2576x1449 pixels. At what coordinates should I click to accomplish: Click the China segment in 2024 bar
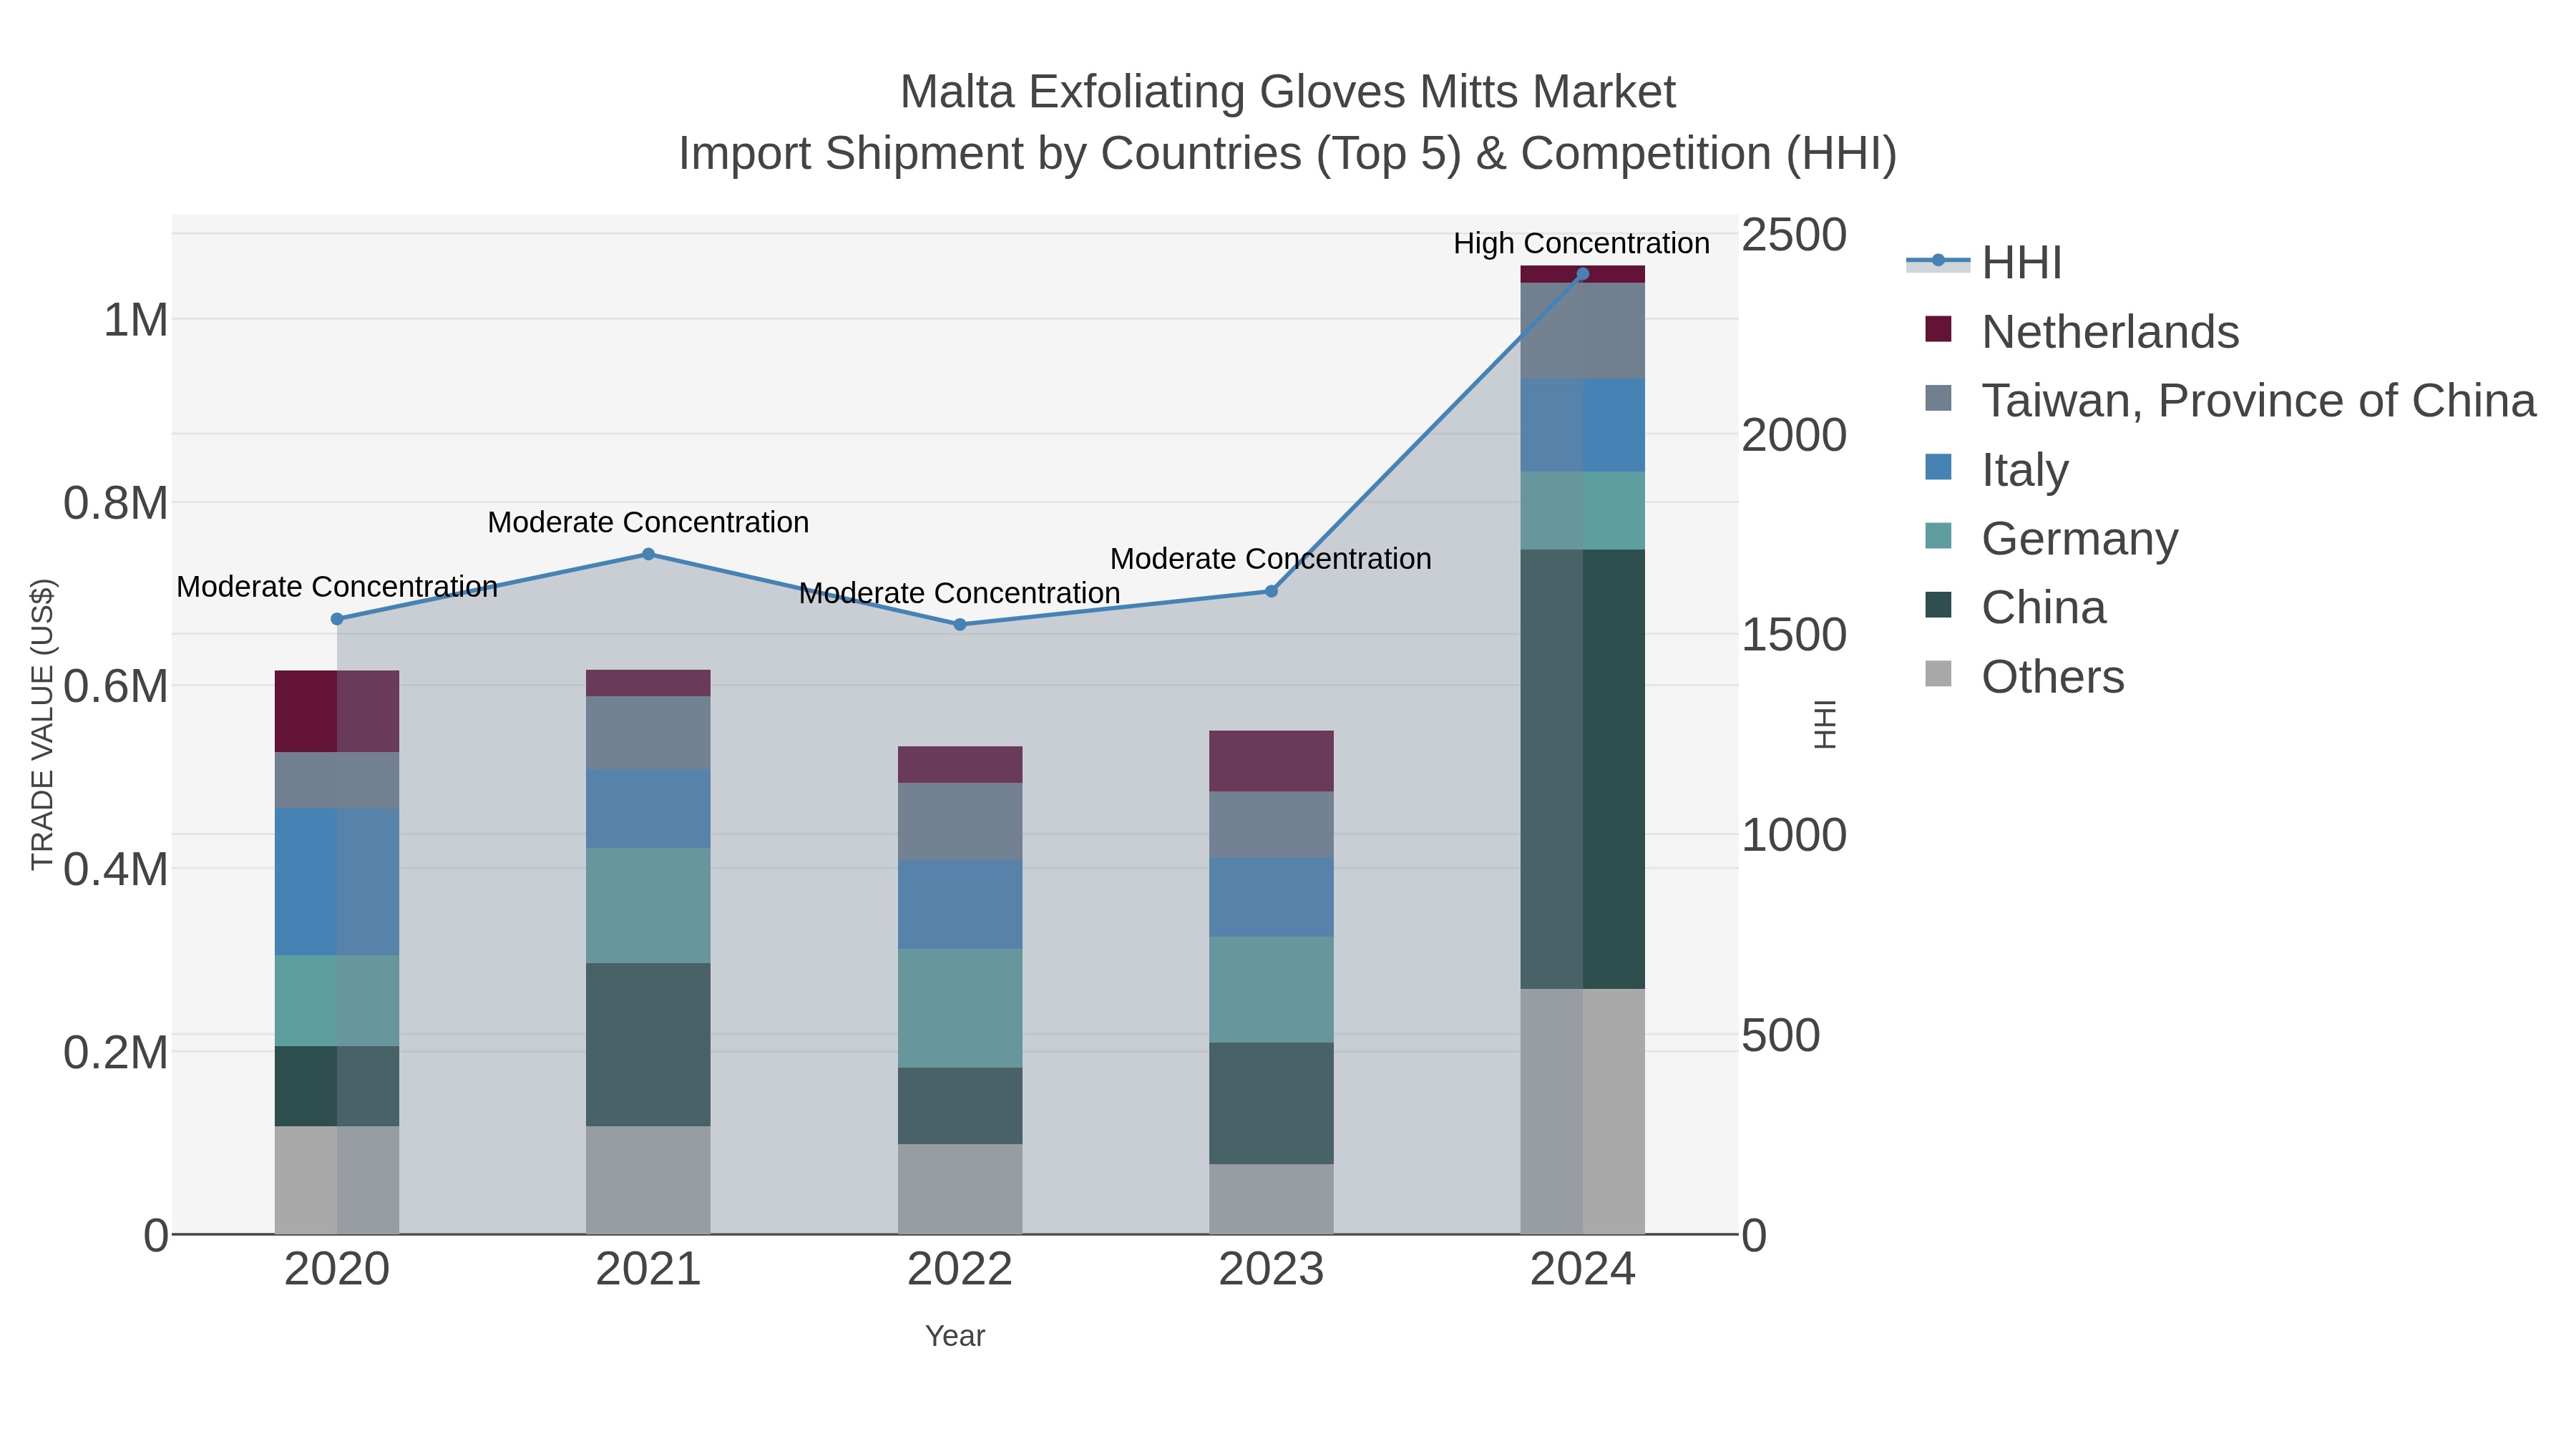click(1583, 769)
